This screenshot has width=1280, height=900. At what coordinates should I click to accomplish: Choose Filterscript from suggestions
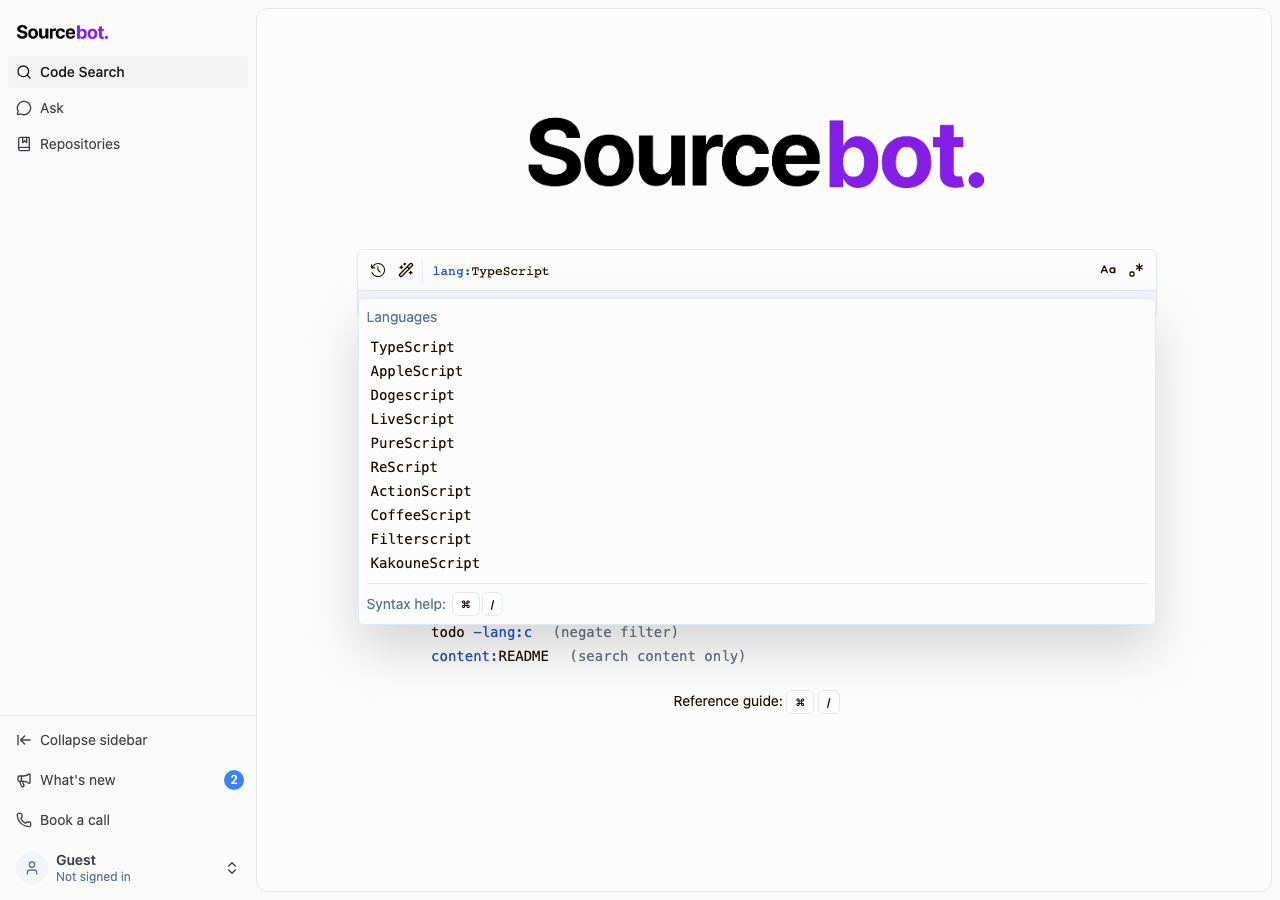(757, 539)
